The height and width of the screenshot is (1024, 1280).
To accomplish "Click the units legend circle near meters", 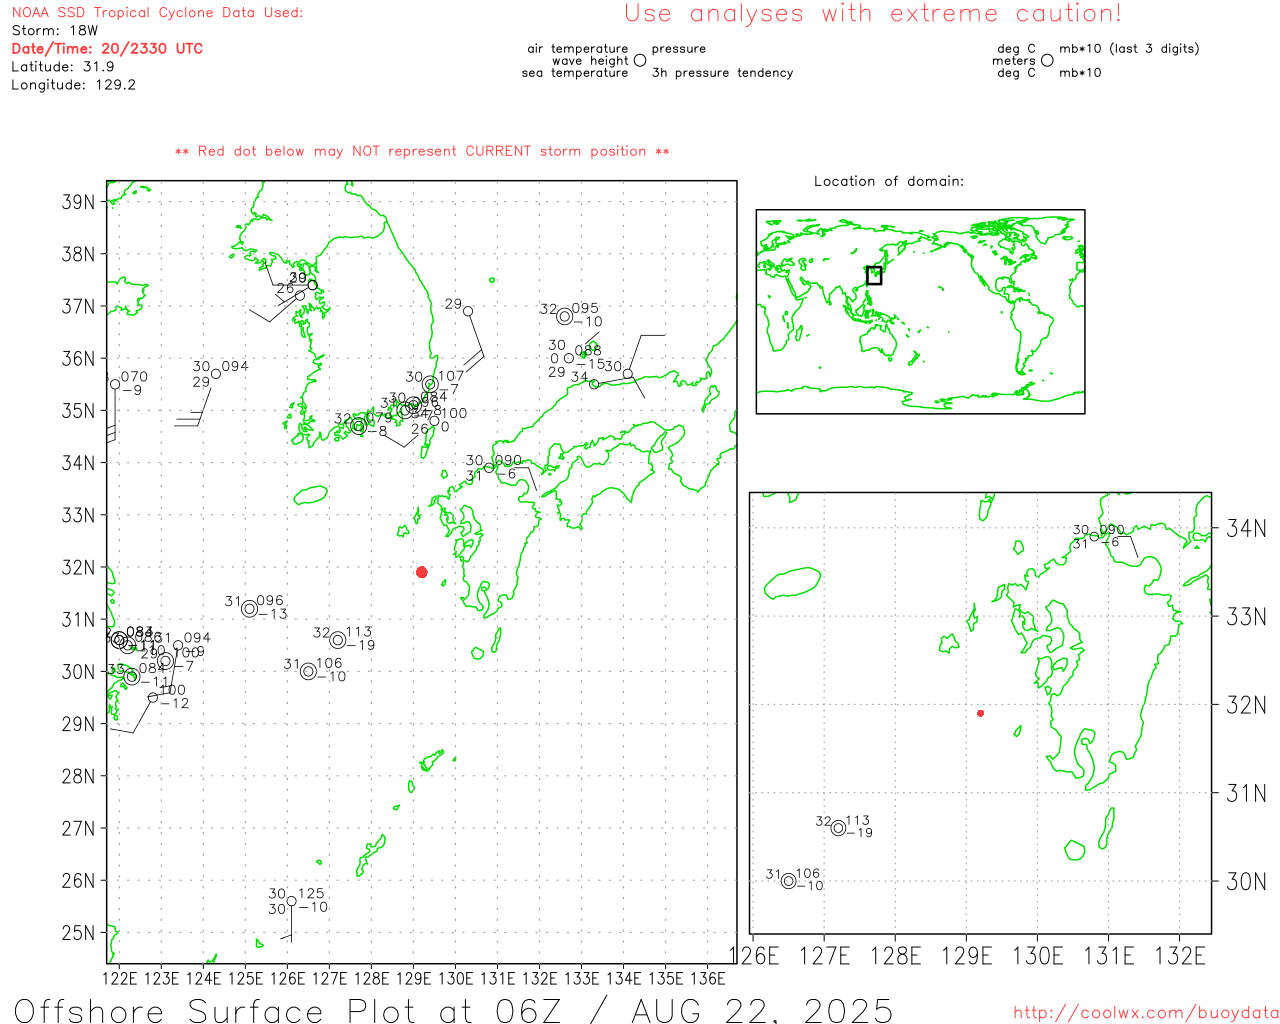I will click(x=1047, y=60).
